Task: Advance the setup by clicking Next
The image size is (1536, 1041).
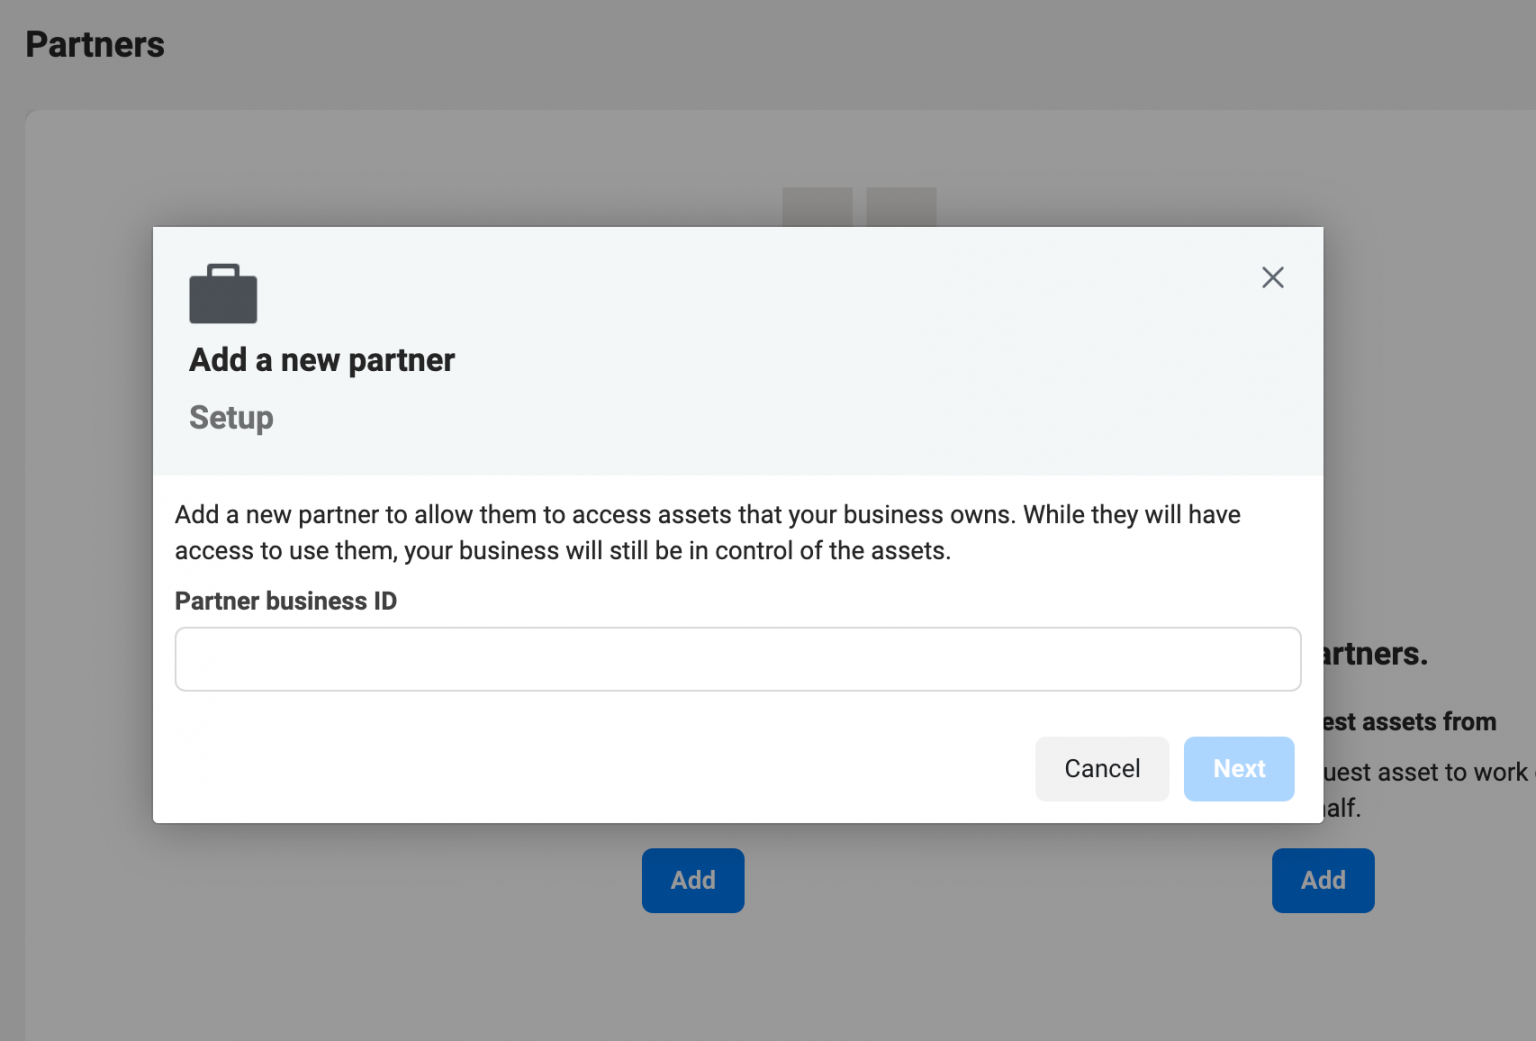Action: (x=1239, y=768)
